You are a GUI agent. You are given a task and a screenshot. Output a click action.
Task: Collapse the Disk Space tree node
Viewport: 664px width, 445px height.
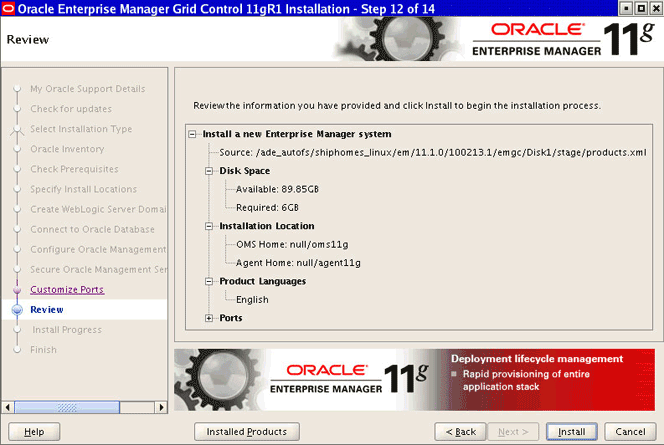[209, 171]
